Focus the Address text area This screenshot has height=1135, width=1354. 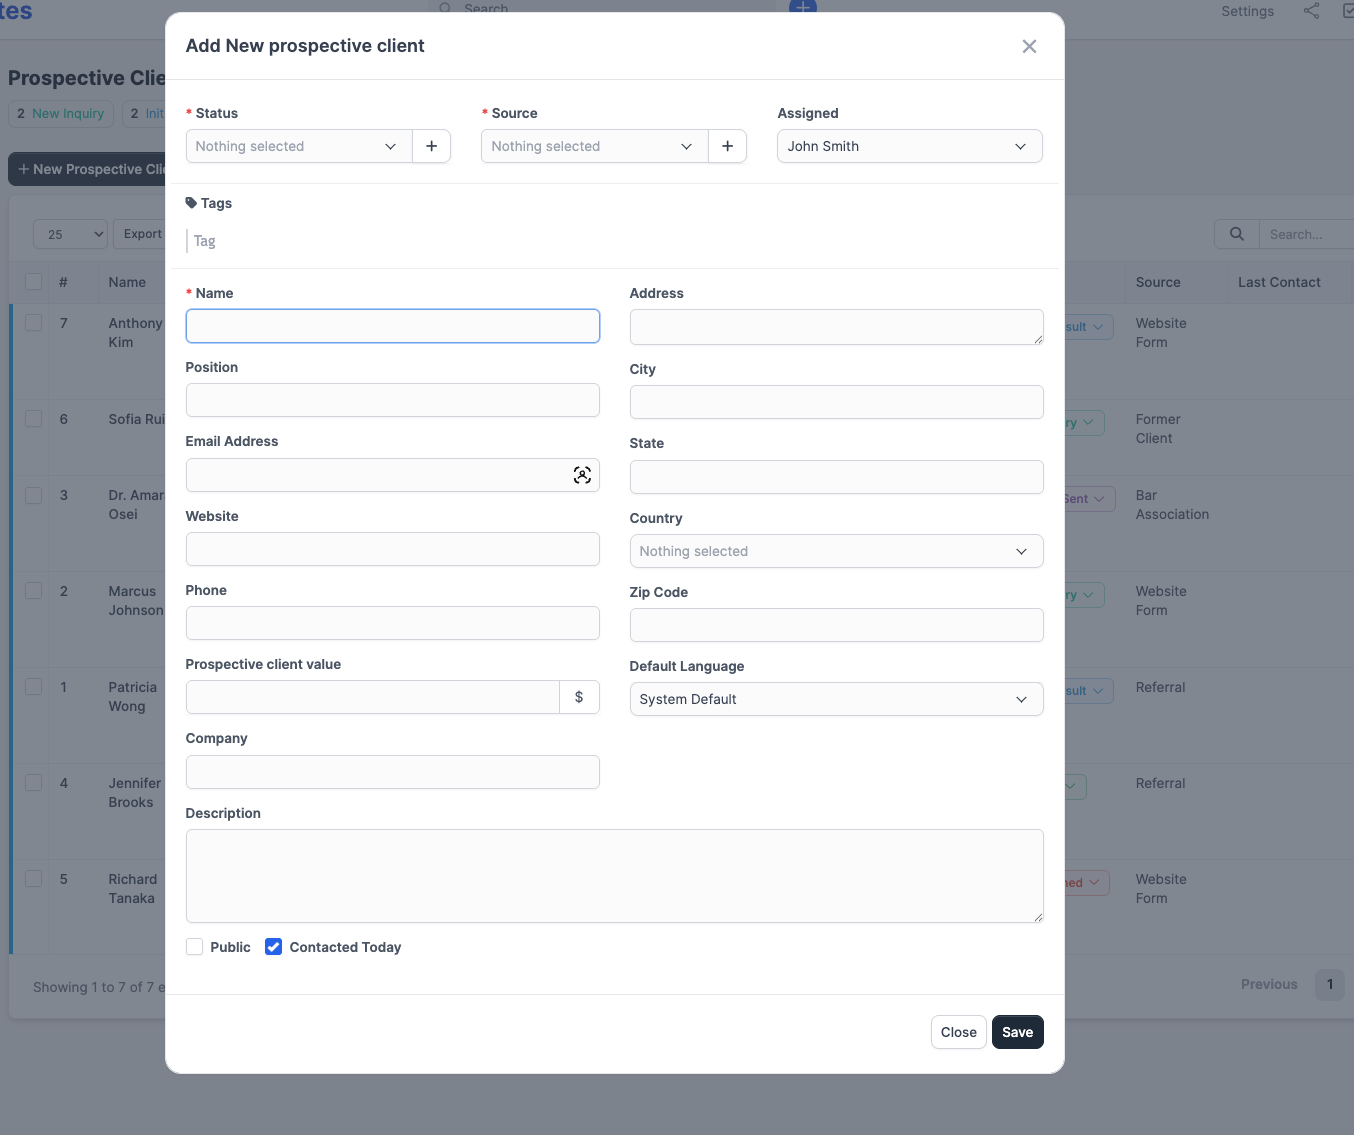tap(837, 327)
